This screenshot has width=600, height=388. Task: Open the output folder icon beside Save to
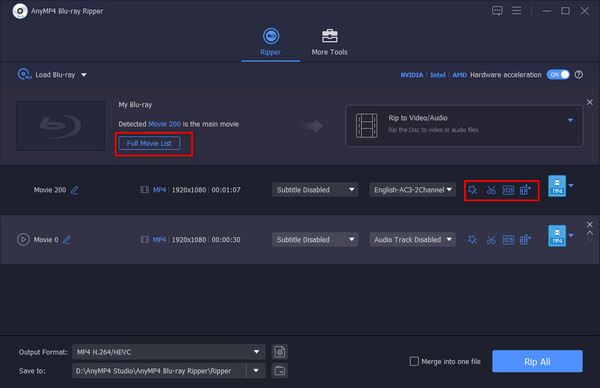280,370
